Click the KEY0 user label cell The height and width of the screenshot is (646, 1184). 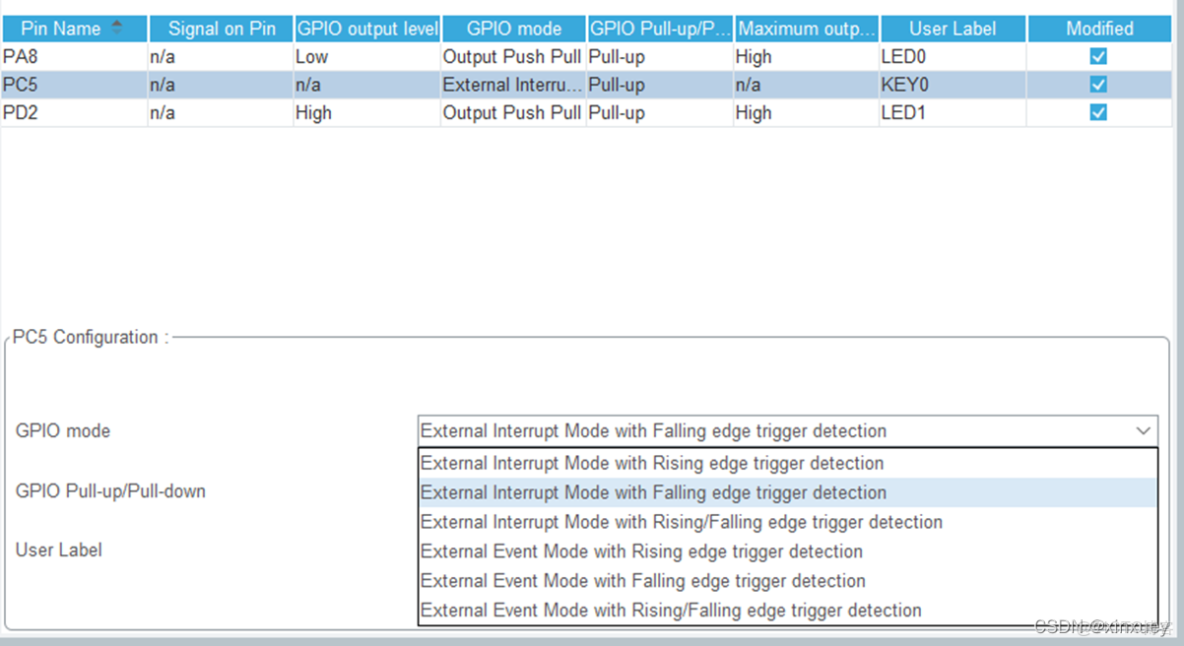point(953,85)
